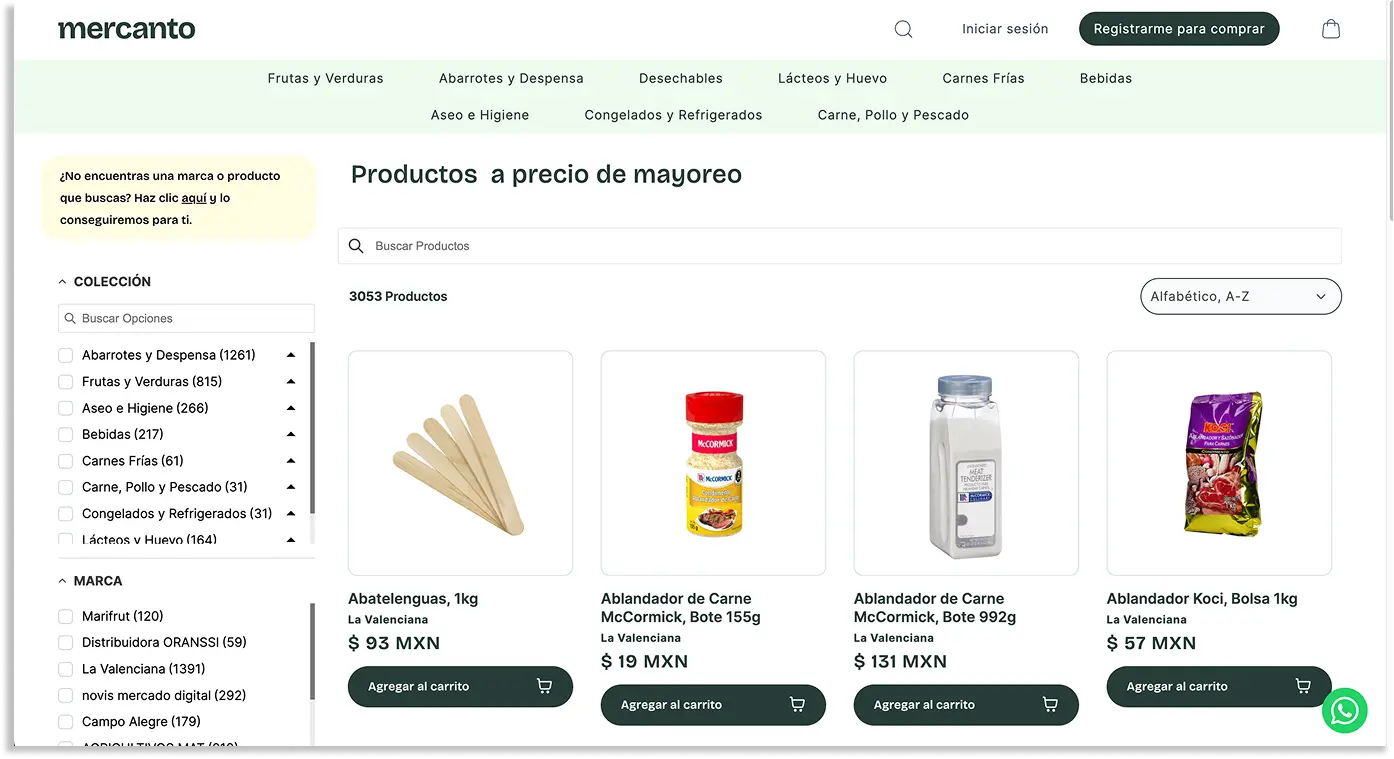Check Distribuidora ORANSSI (59) brand filter
This screenshot has height=759, width=1394.
[x=66, y=642]
